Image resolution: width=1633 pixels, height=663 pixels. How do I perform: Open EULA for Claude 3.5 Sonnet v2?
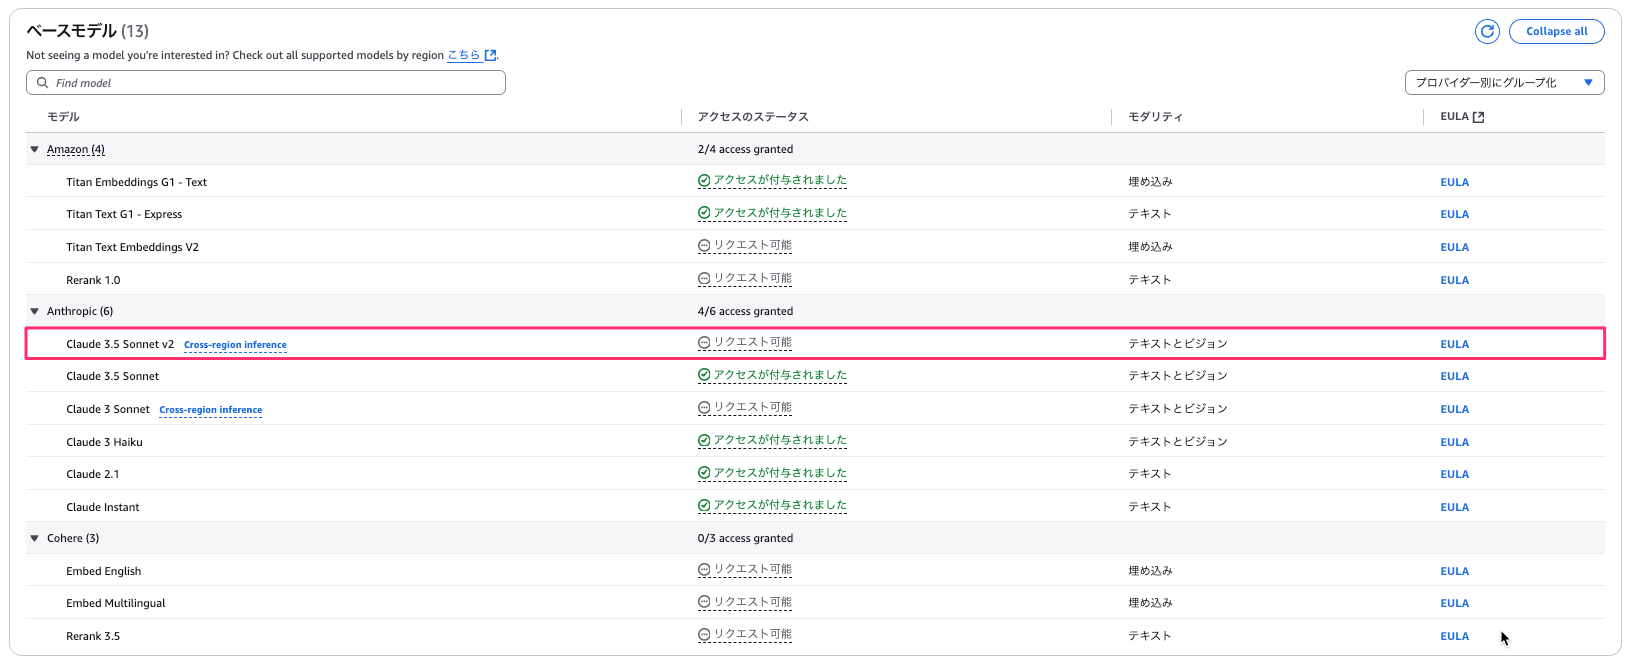tap(1454, 344)
